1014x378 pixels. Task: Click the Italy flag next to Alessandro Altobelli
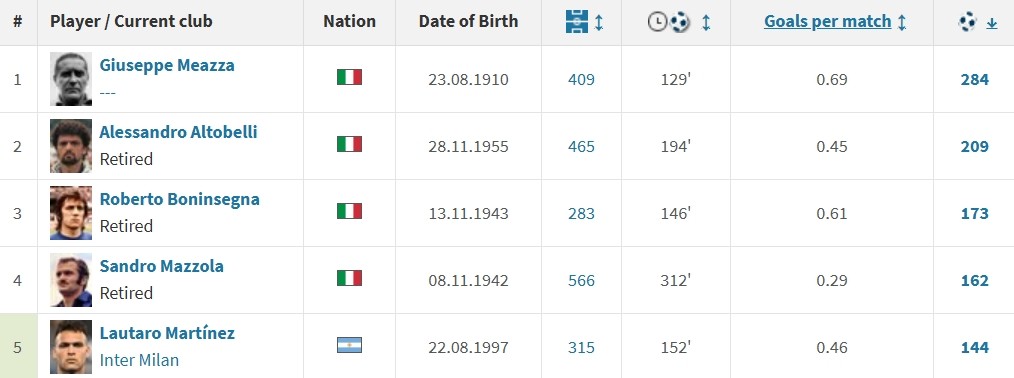click(x=349, y=144)
